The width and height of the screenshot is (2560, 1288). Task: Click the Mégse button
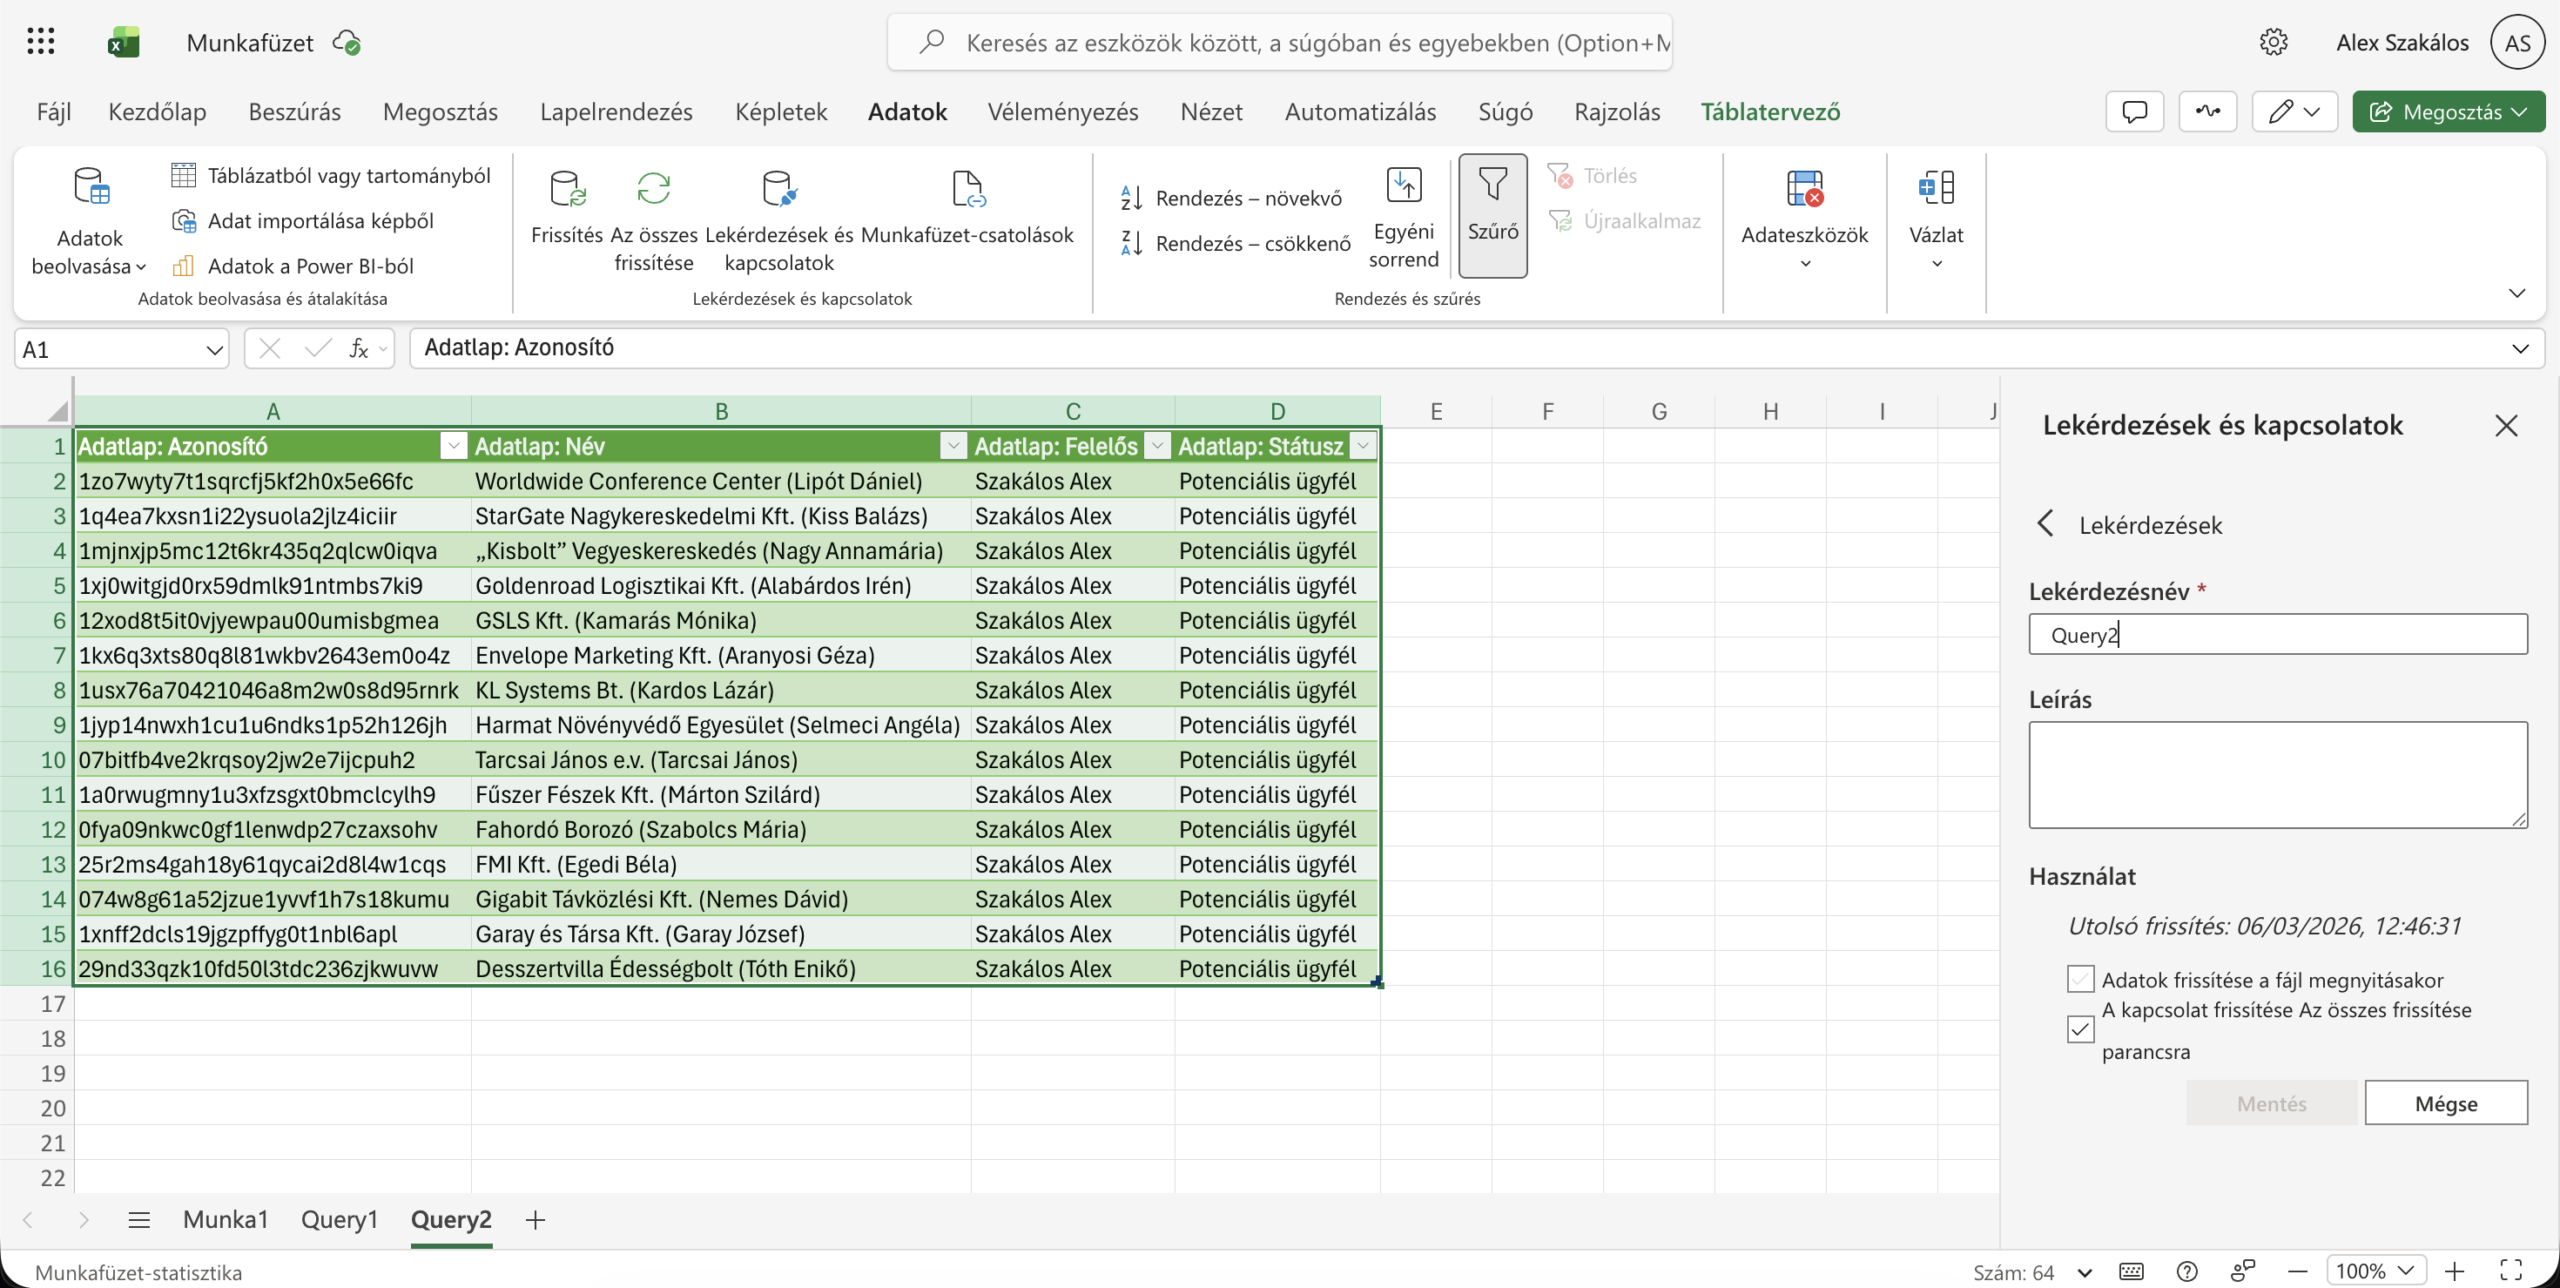[x=2445, y=1103]
